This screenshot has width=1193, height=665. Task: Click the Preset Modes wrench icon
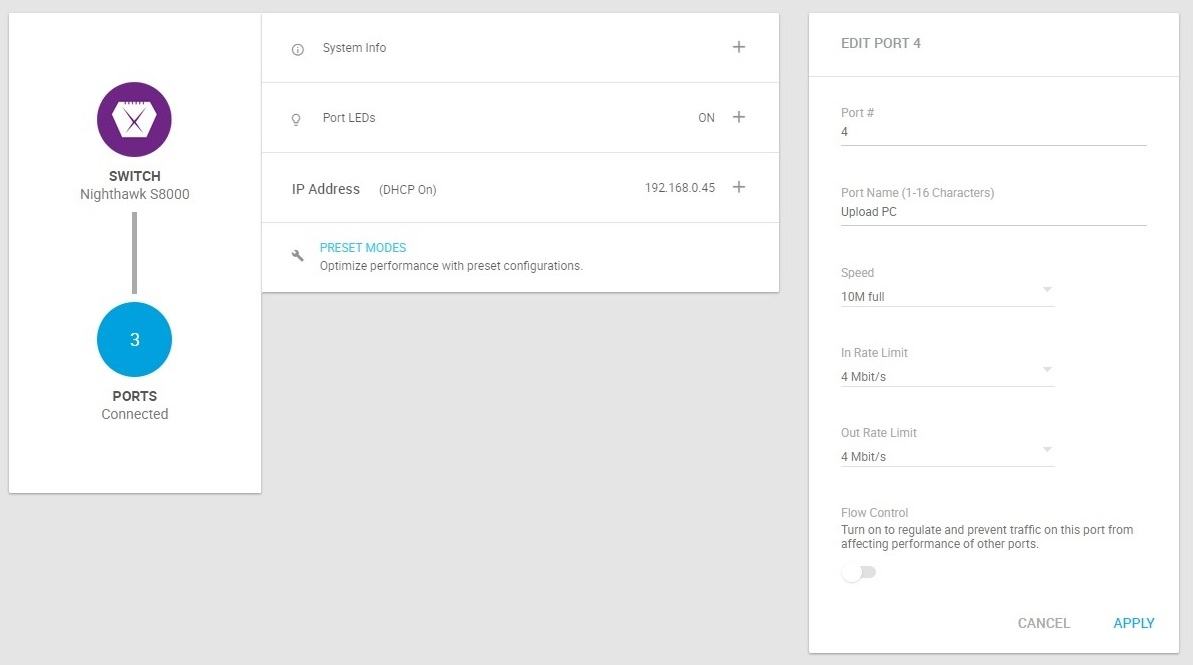click(297, 256)
